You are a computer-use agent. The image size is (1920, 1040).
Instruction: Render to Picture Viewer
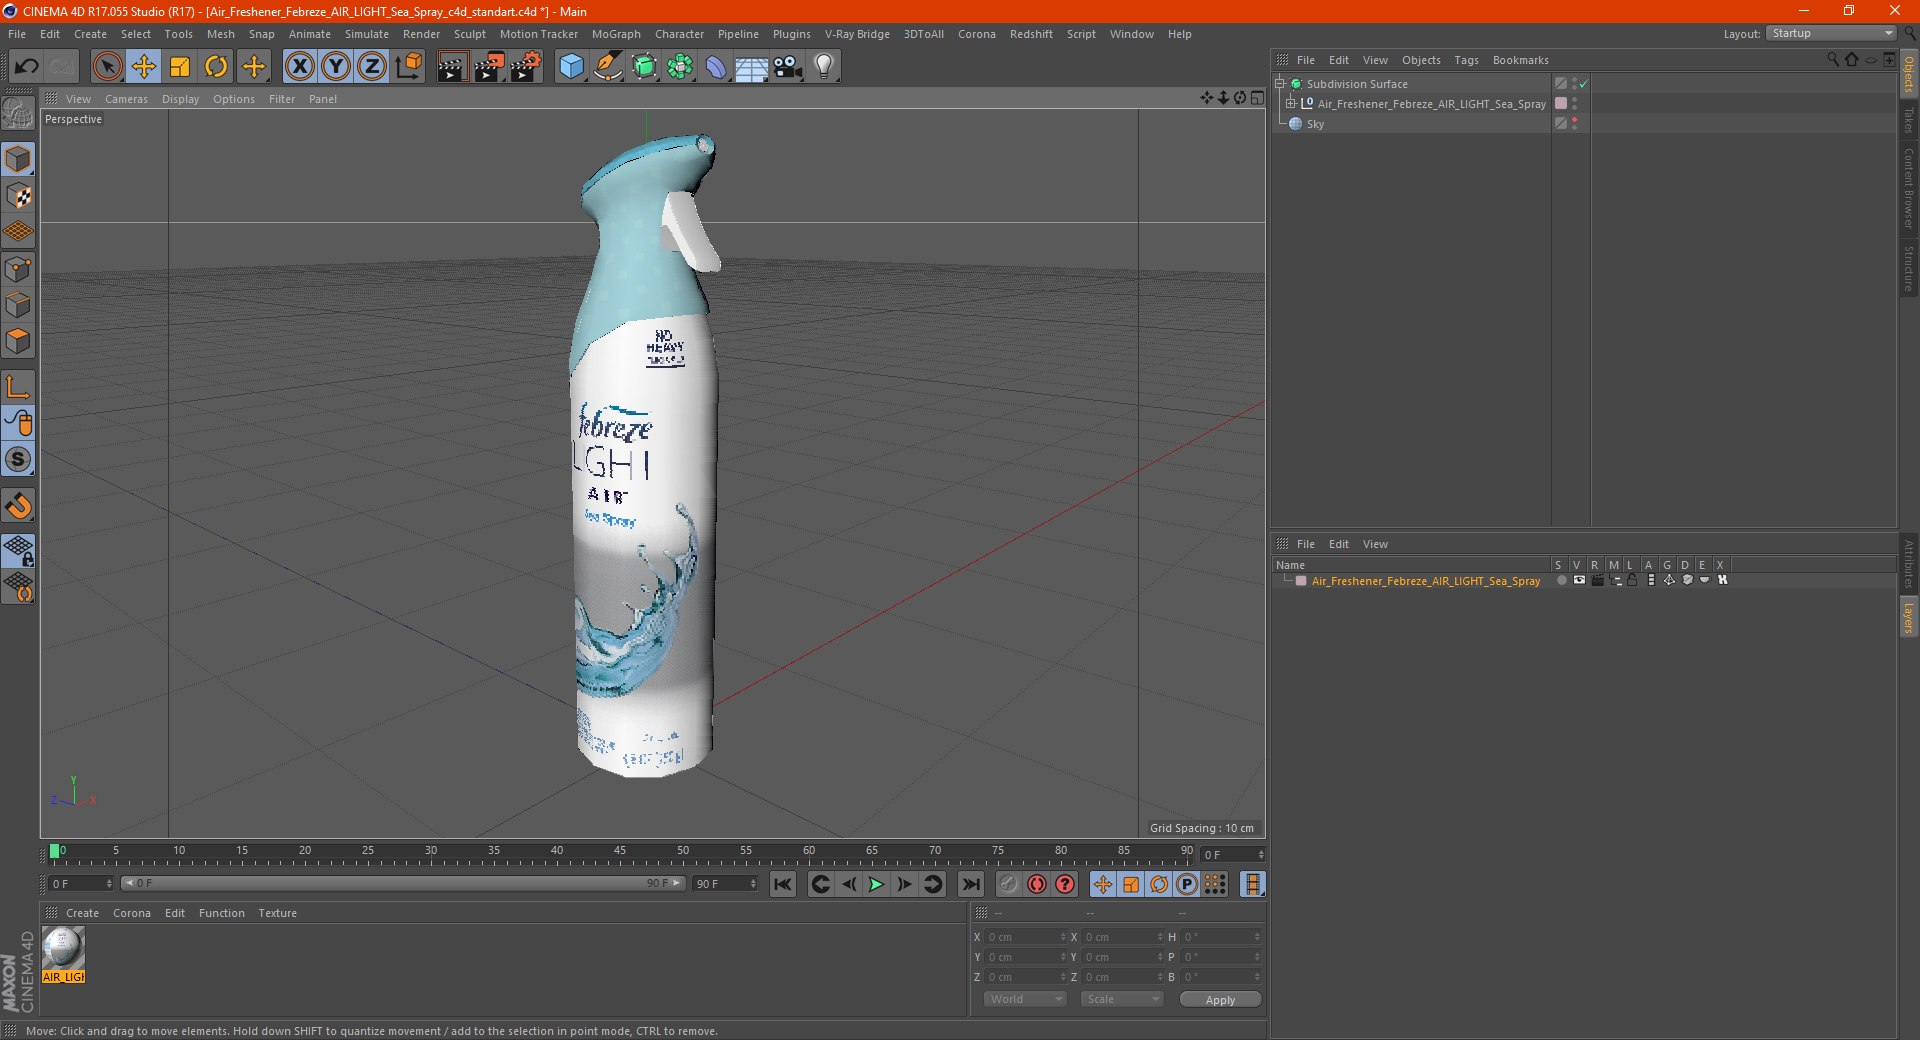(x=489, y=67)
